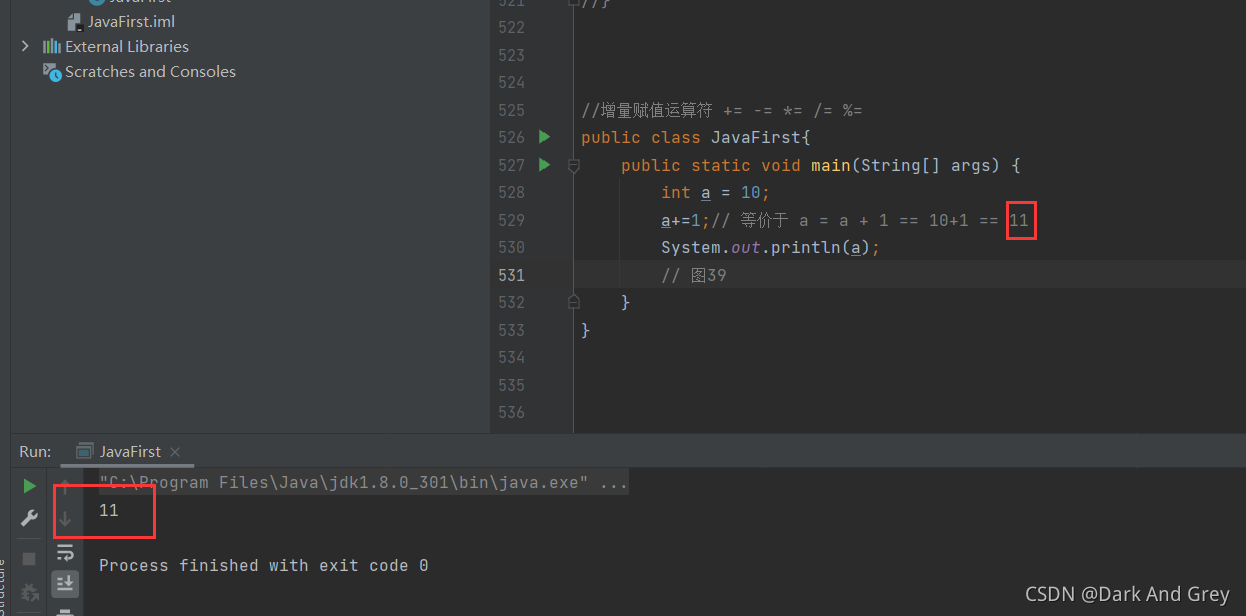Click 'Process finished with exit code 0'
The width and height of the screenshot is (1246, 616).
(264, 565)
